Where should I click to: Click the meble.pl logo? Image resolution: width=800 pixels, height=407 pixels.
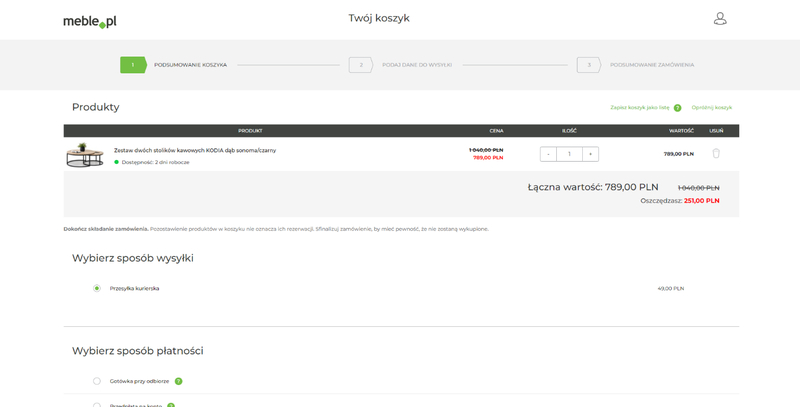90,21
